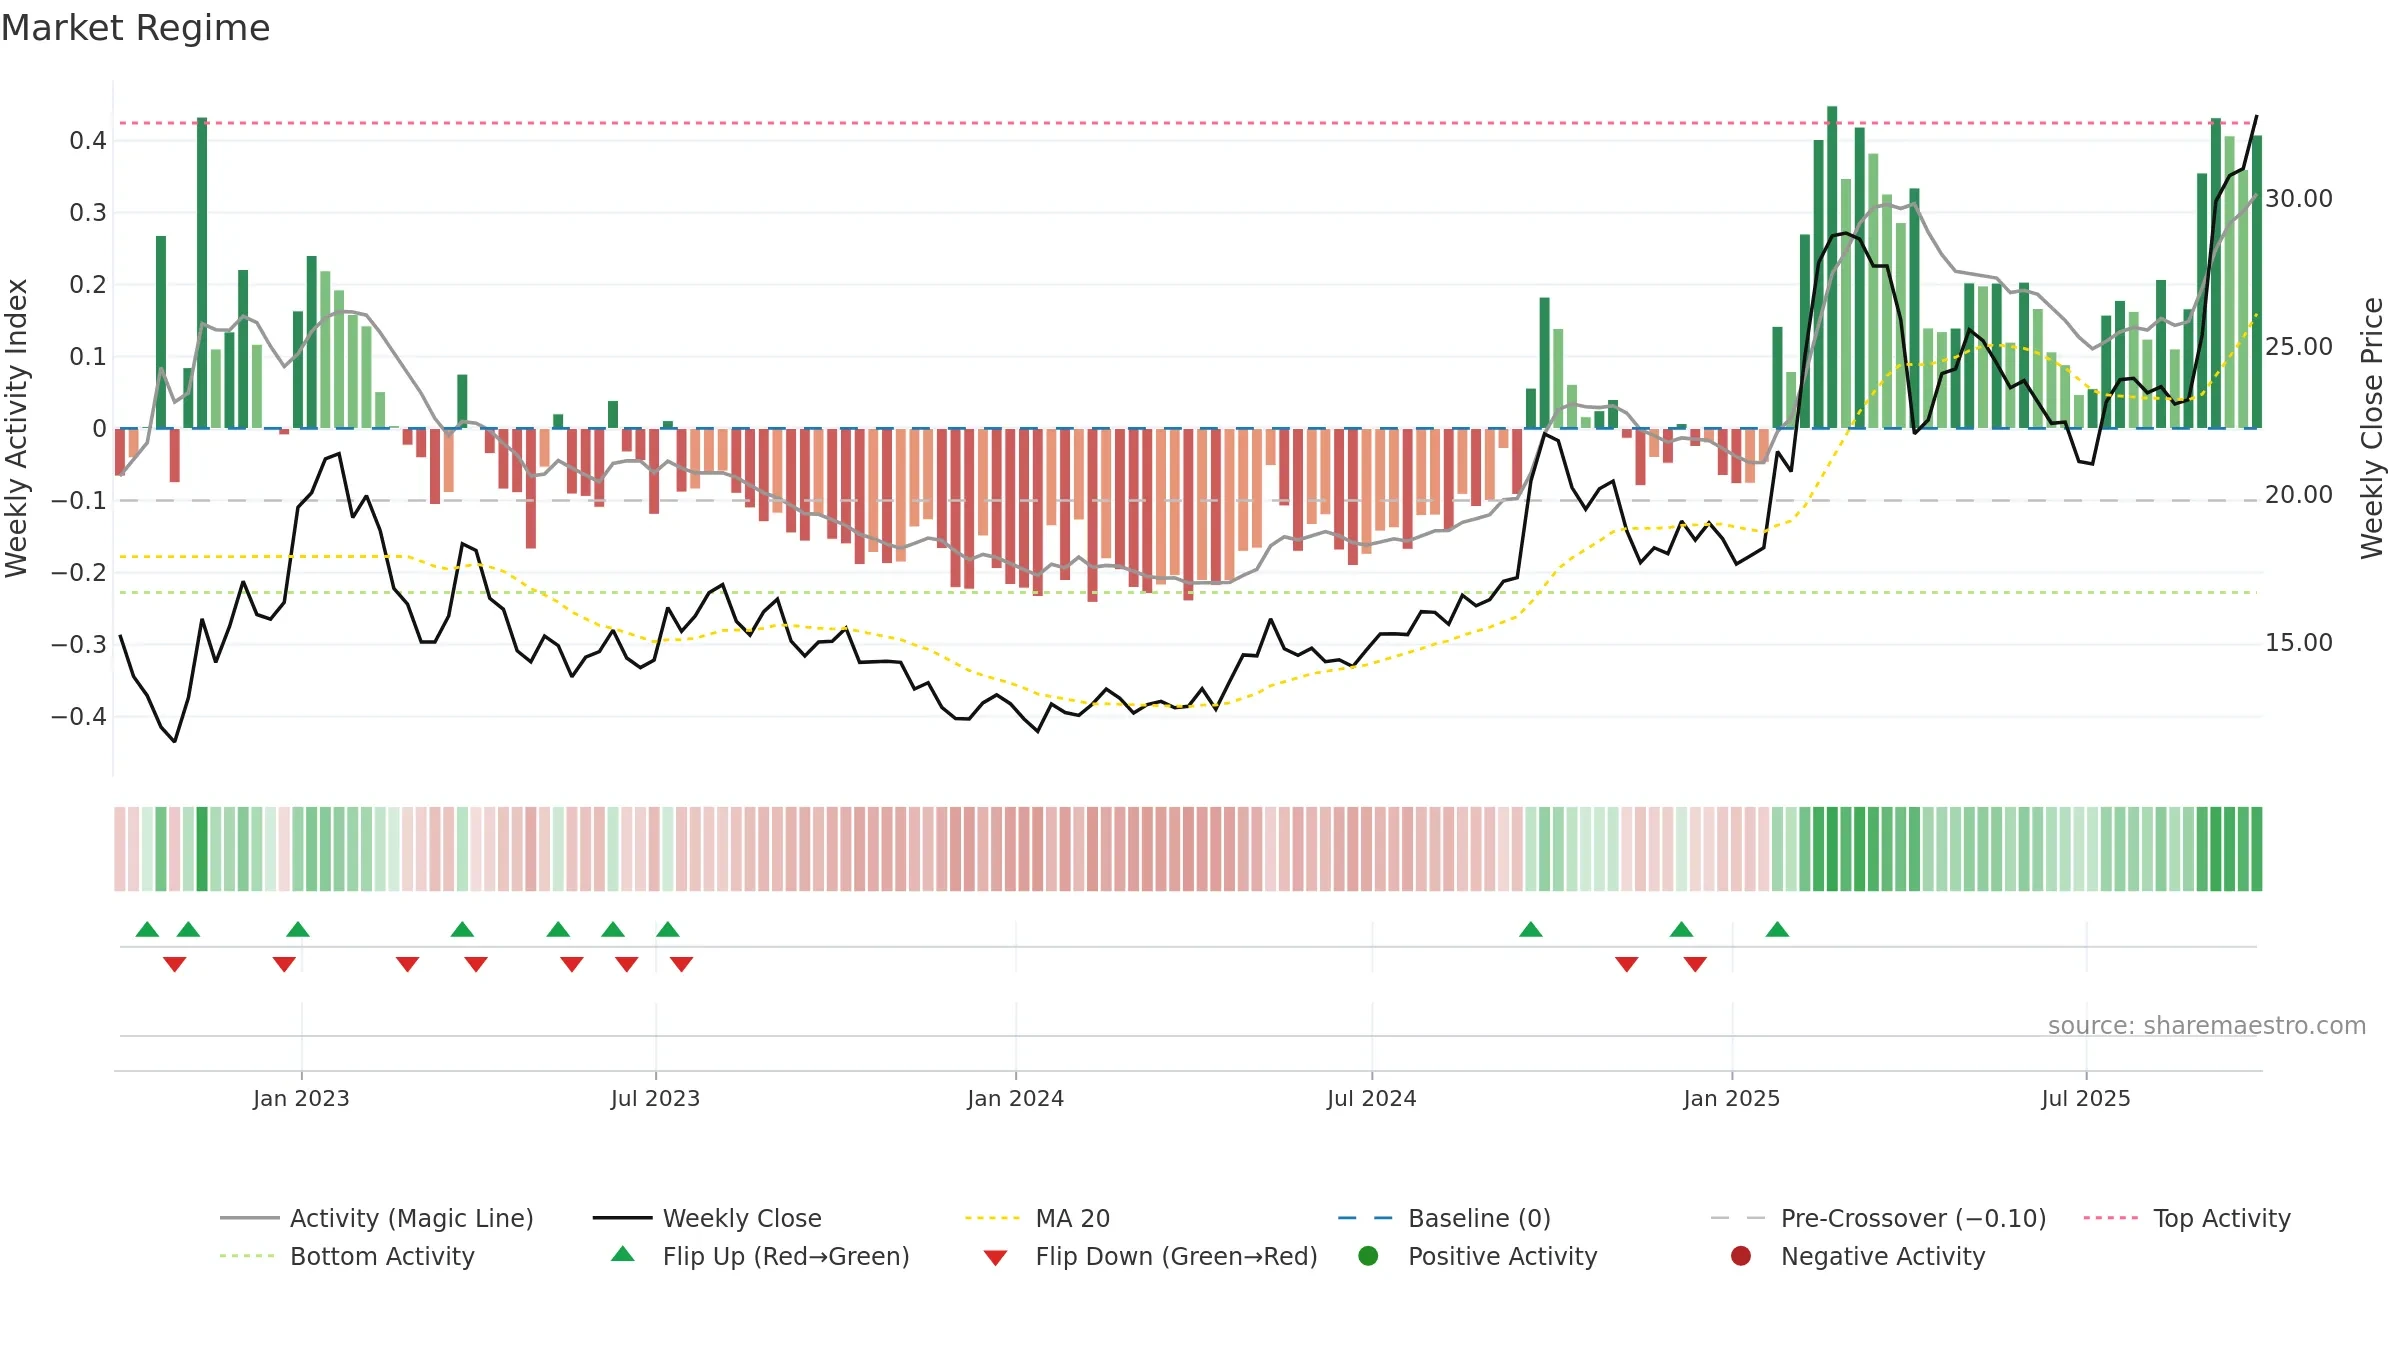Click the MA 20 legend entry

pos(1037,1218)
